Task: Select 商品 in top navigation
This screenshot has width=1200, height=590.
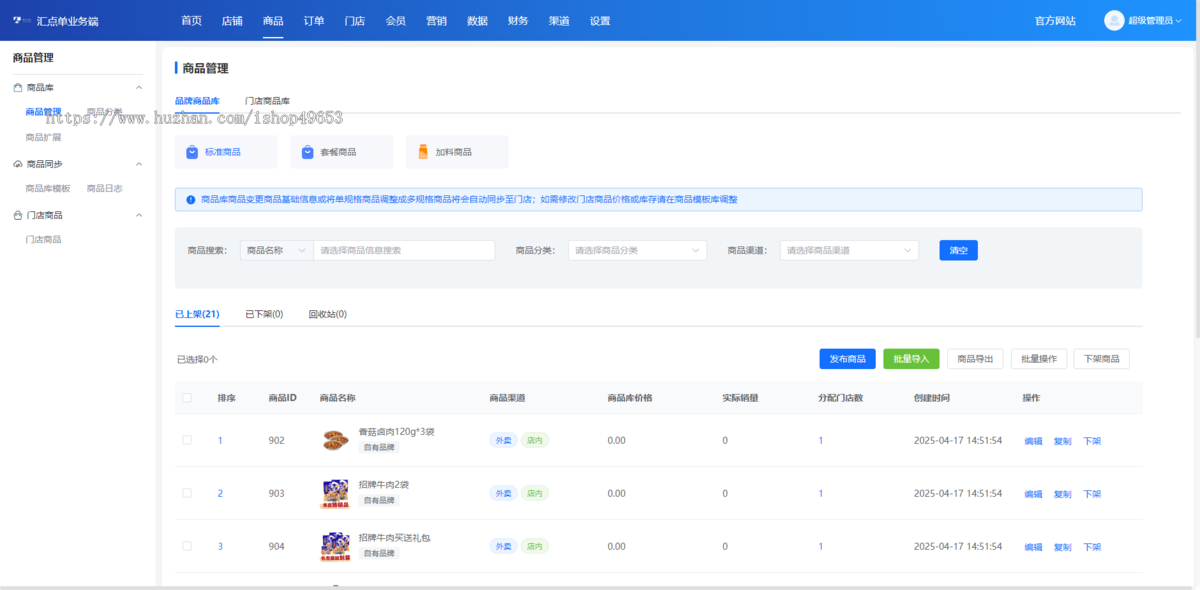Action: [273, 21]
